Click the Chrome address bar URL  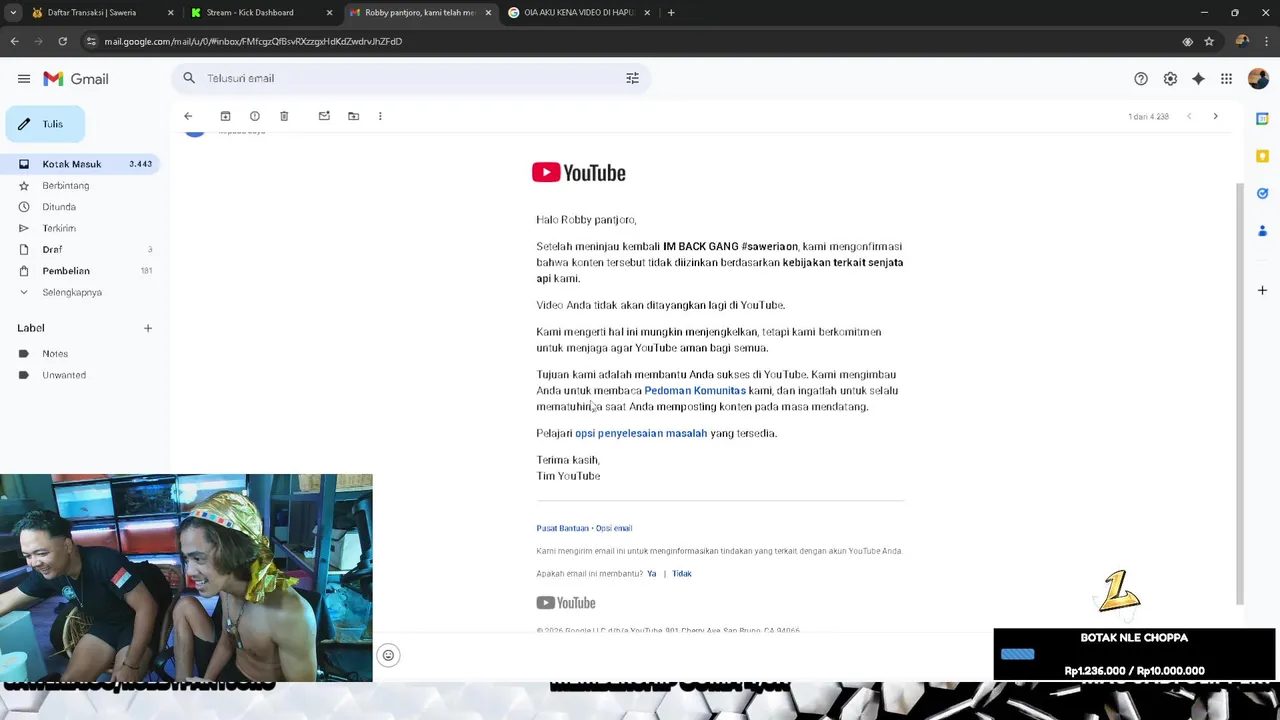click(253, 41)
